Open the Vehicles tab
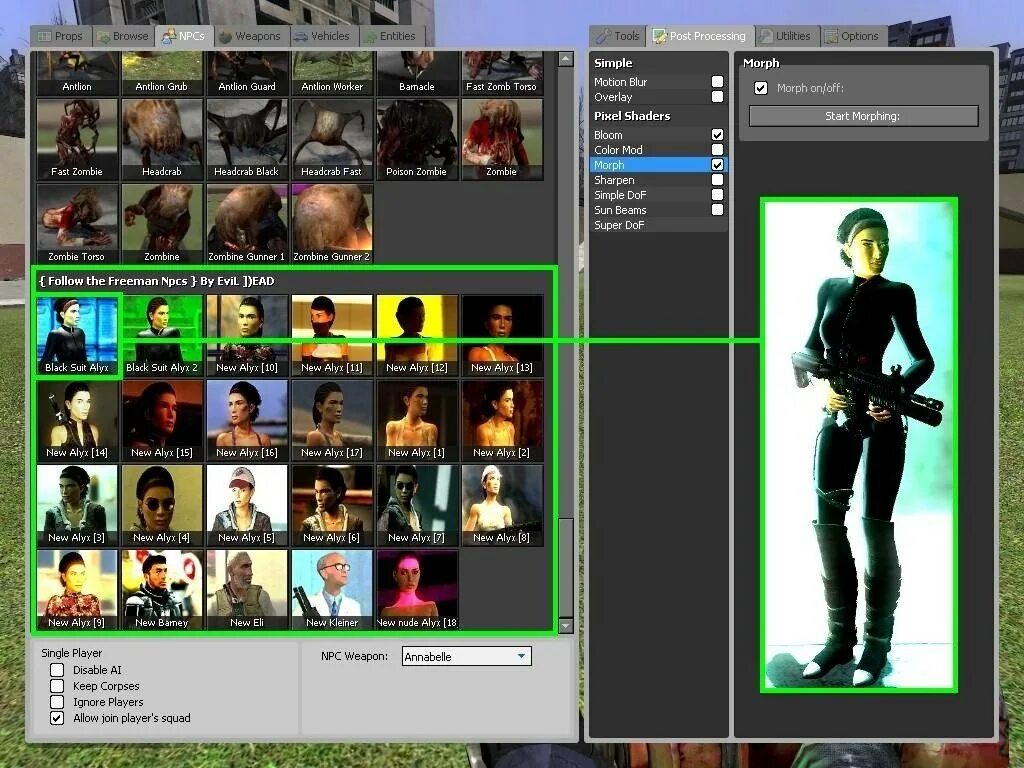The image size is (1024, 768). 322,36
